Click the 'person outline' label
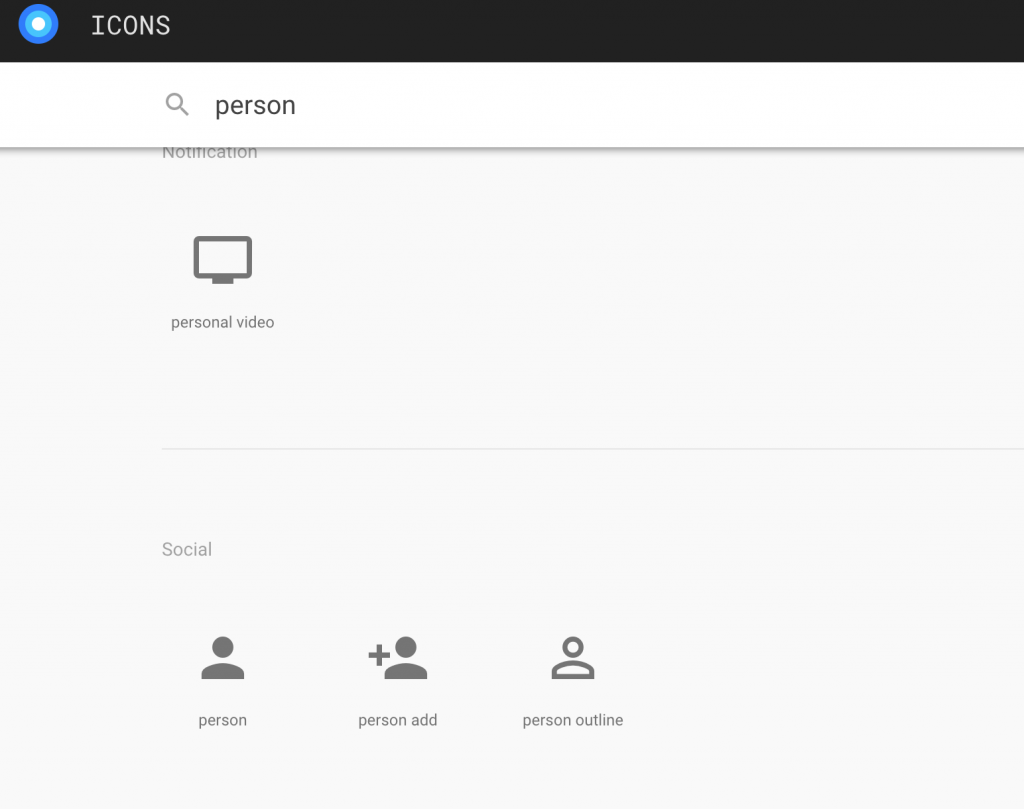The image size is (1024, 809). (x=573, y=720)
